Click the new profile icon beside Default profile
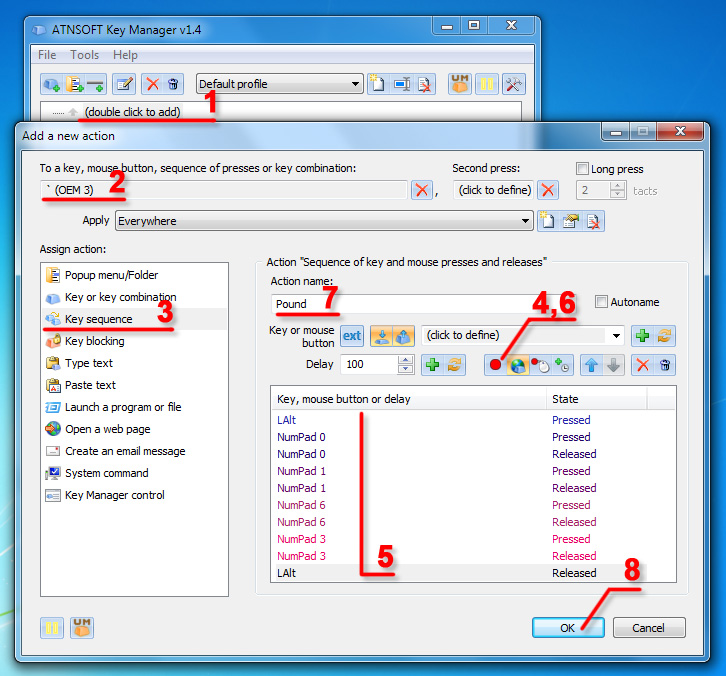This screenshot has height=676, width=726. pyautogui.click(x=378, y=84)
